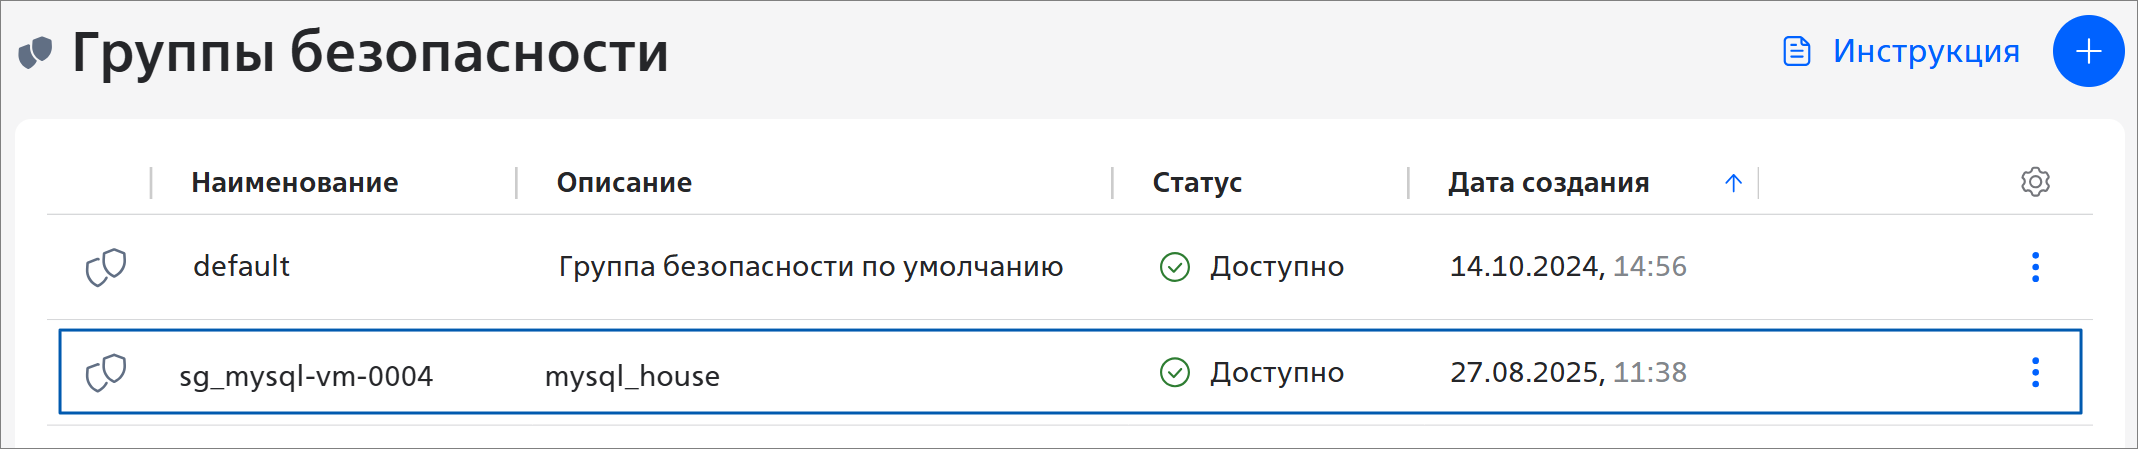Click the Дата создания column header
The image size is (2138, 449).
(1548, 183)
